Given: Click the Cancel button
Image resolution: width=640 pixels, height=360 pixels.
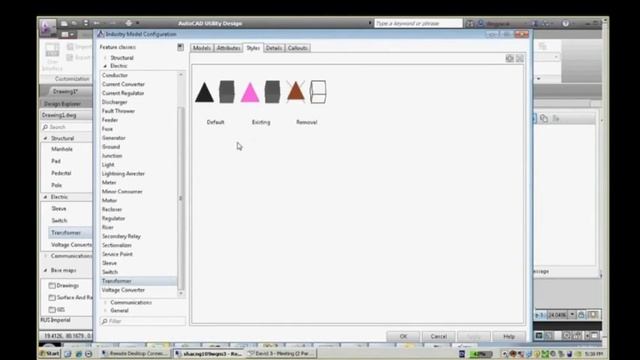Looking at the screenshot, I should point(438,336).
